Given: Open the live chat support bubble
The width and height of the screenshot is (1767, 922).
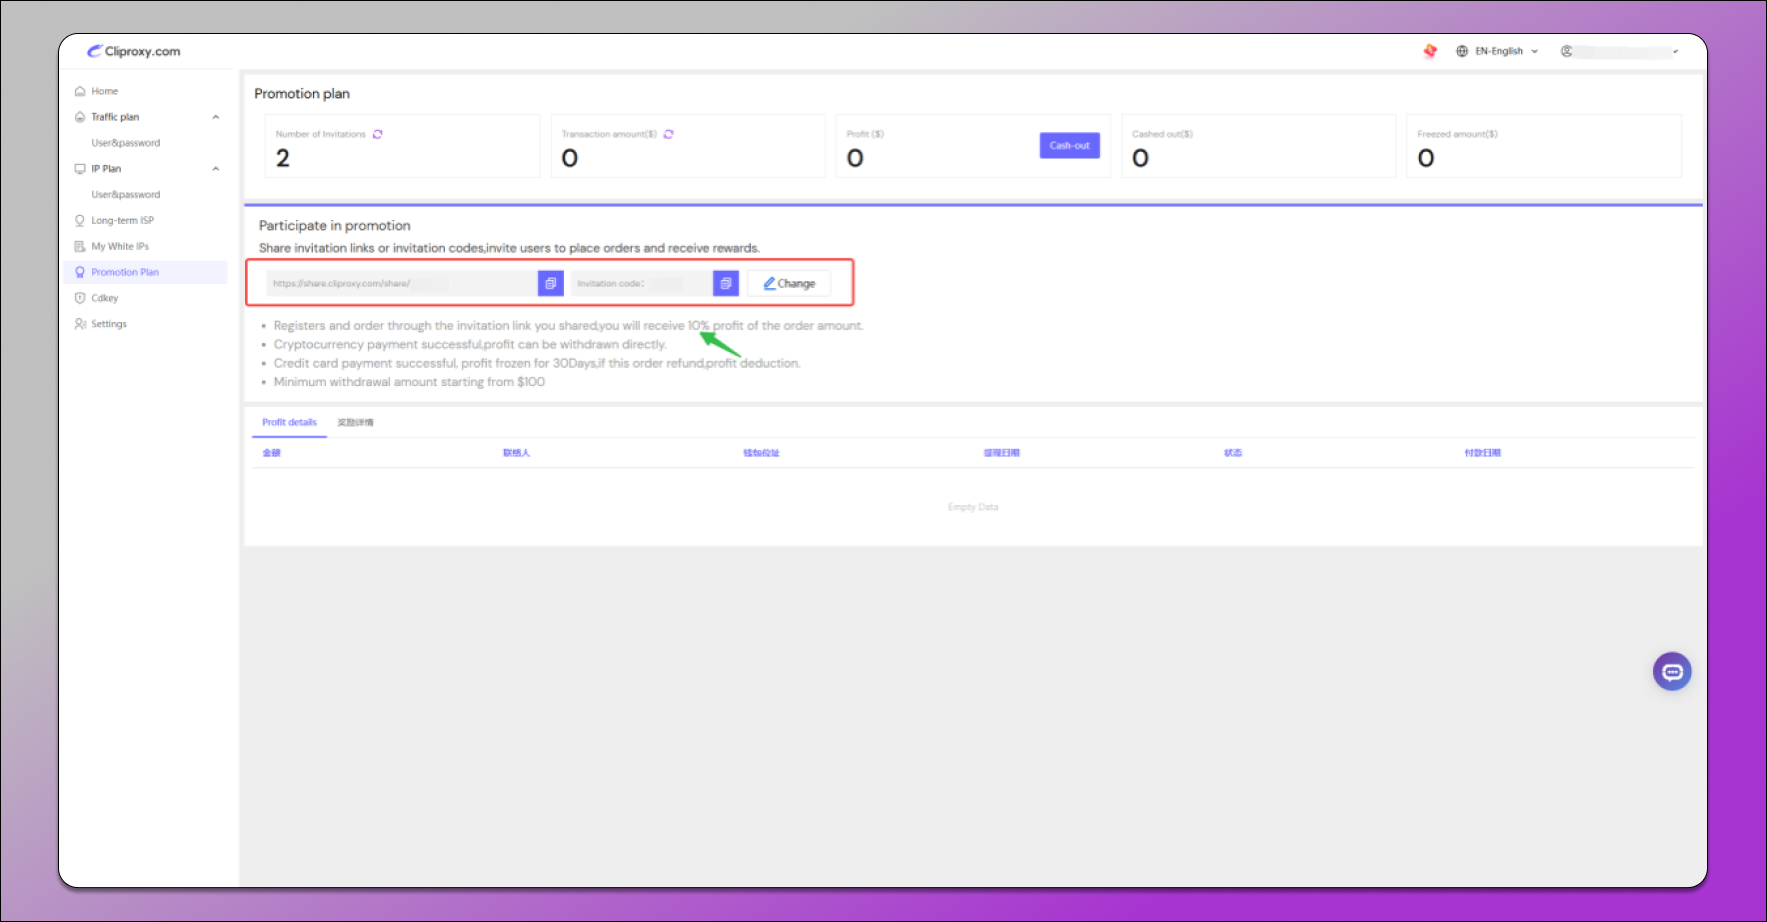Looking at the screenshot, I should 1672,672.
